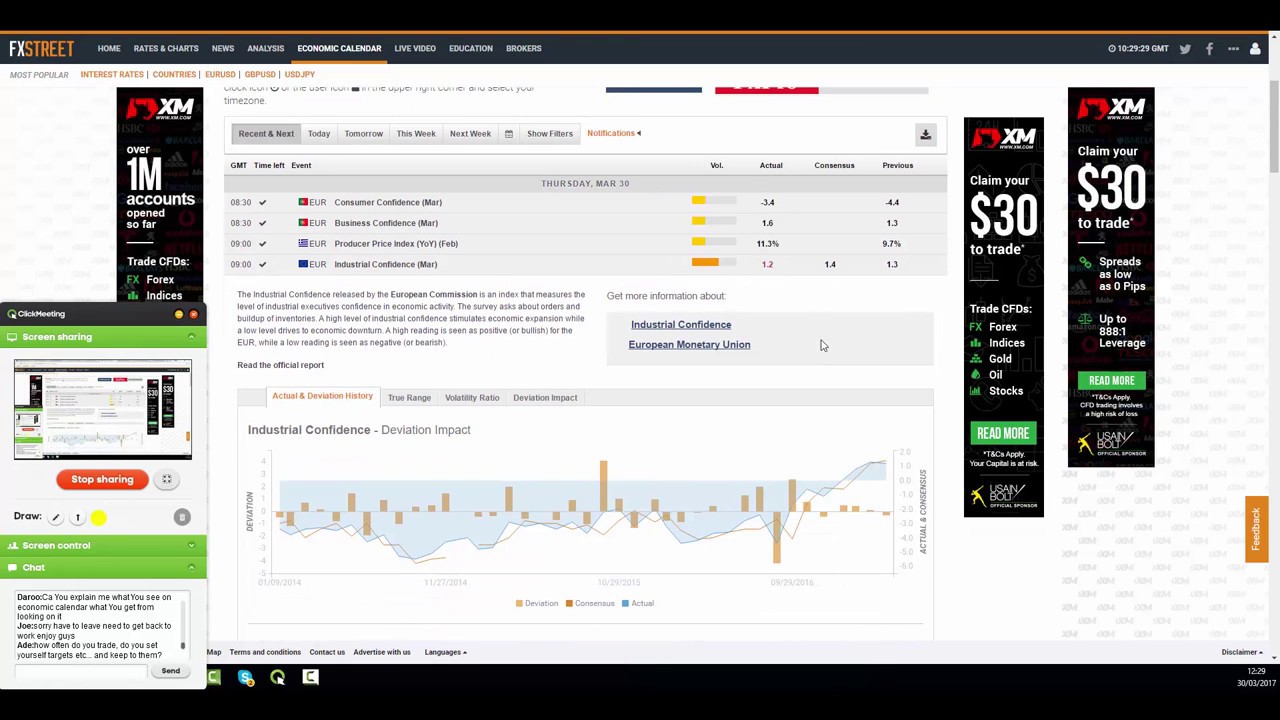Show This Week events
Viewport: 1280px width, 720px height.
point(416,133)
